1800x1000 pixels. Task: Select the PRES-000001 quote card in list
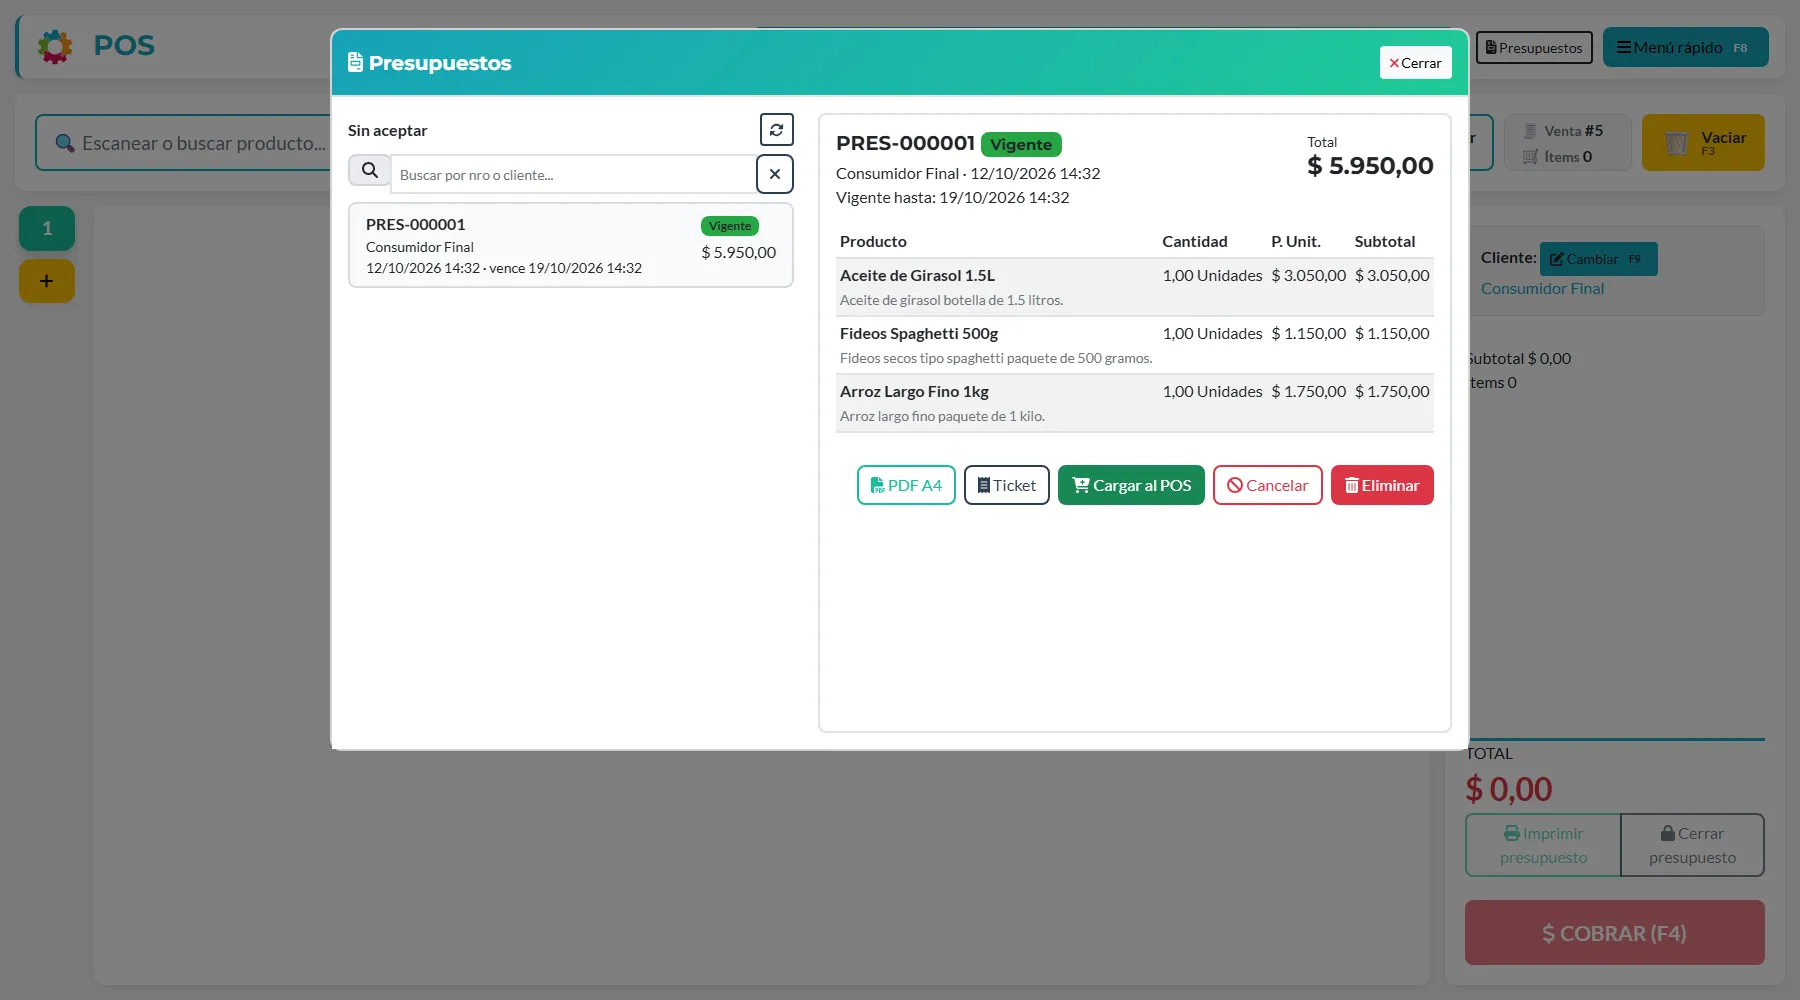(571, 245)
